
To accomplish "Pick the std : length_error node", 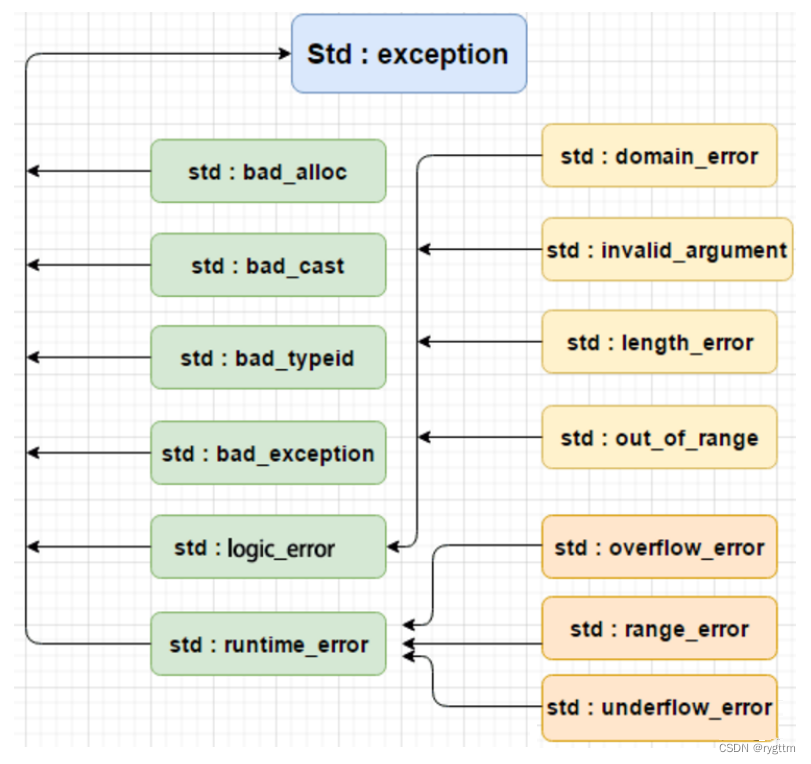I will point(659,342).
